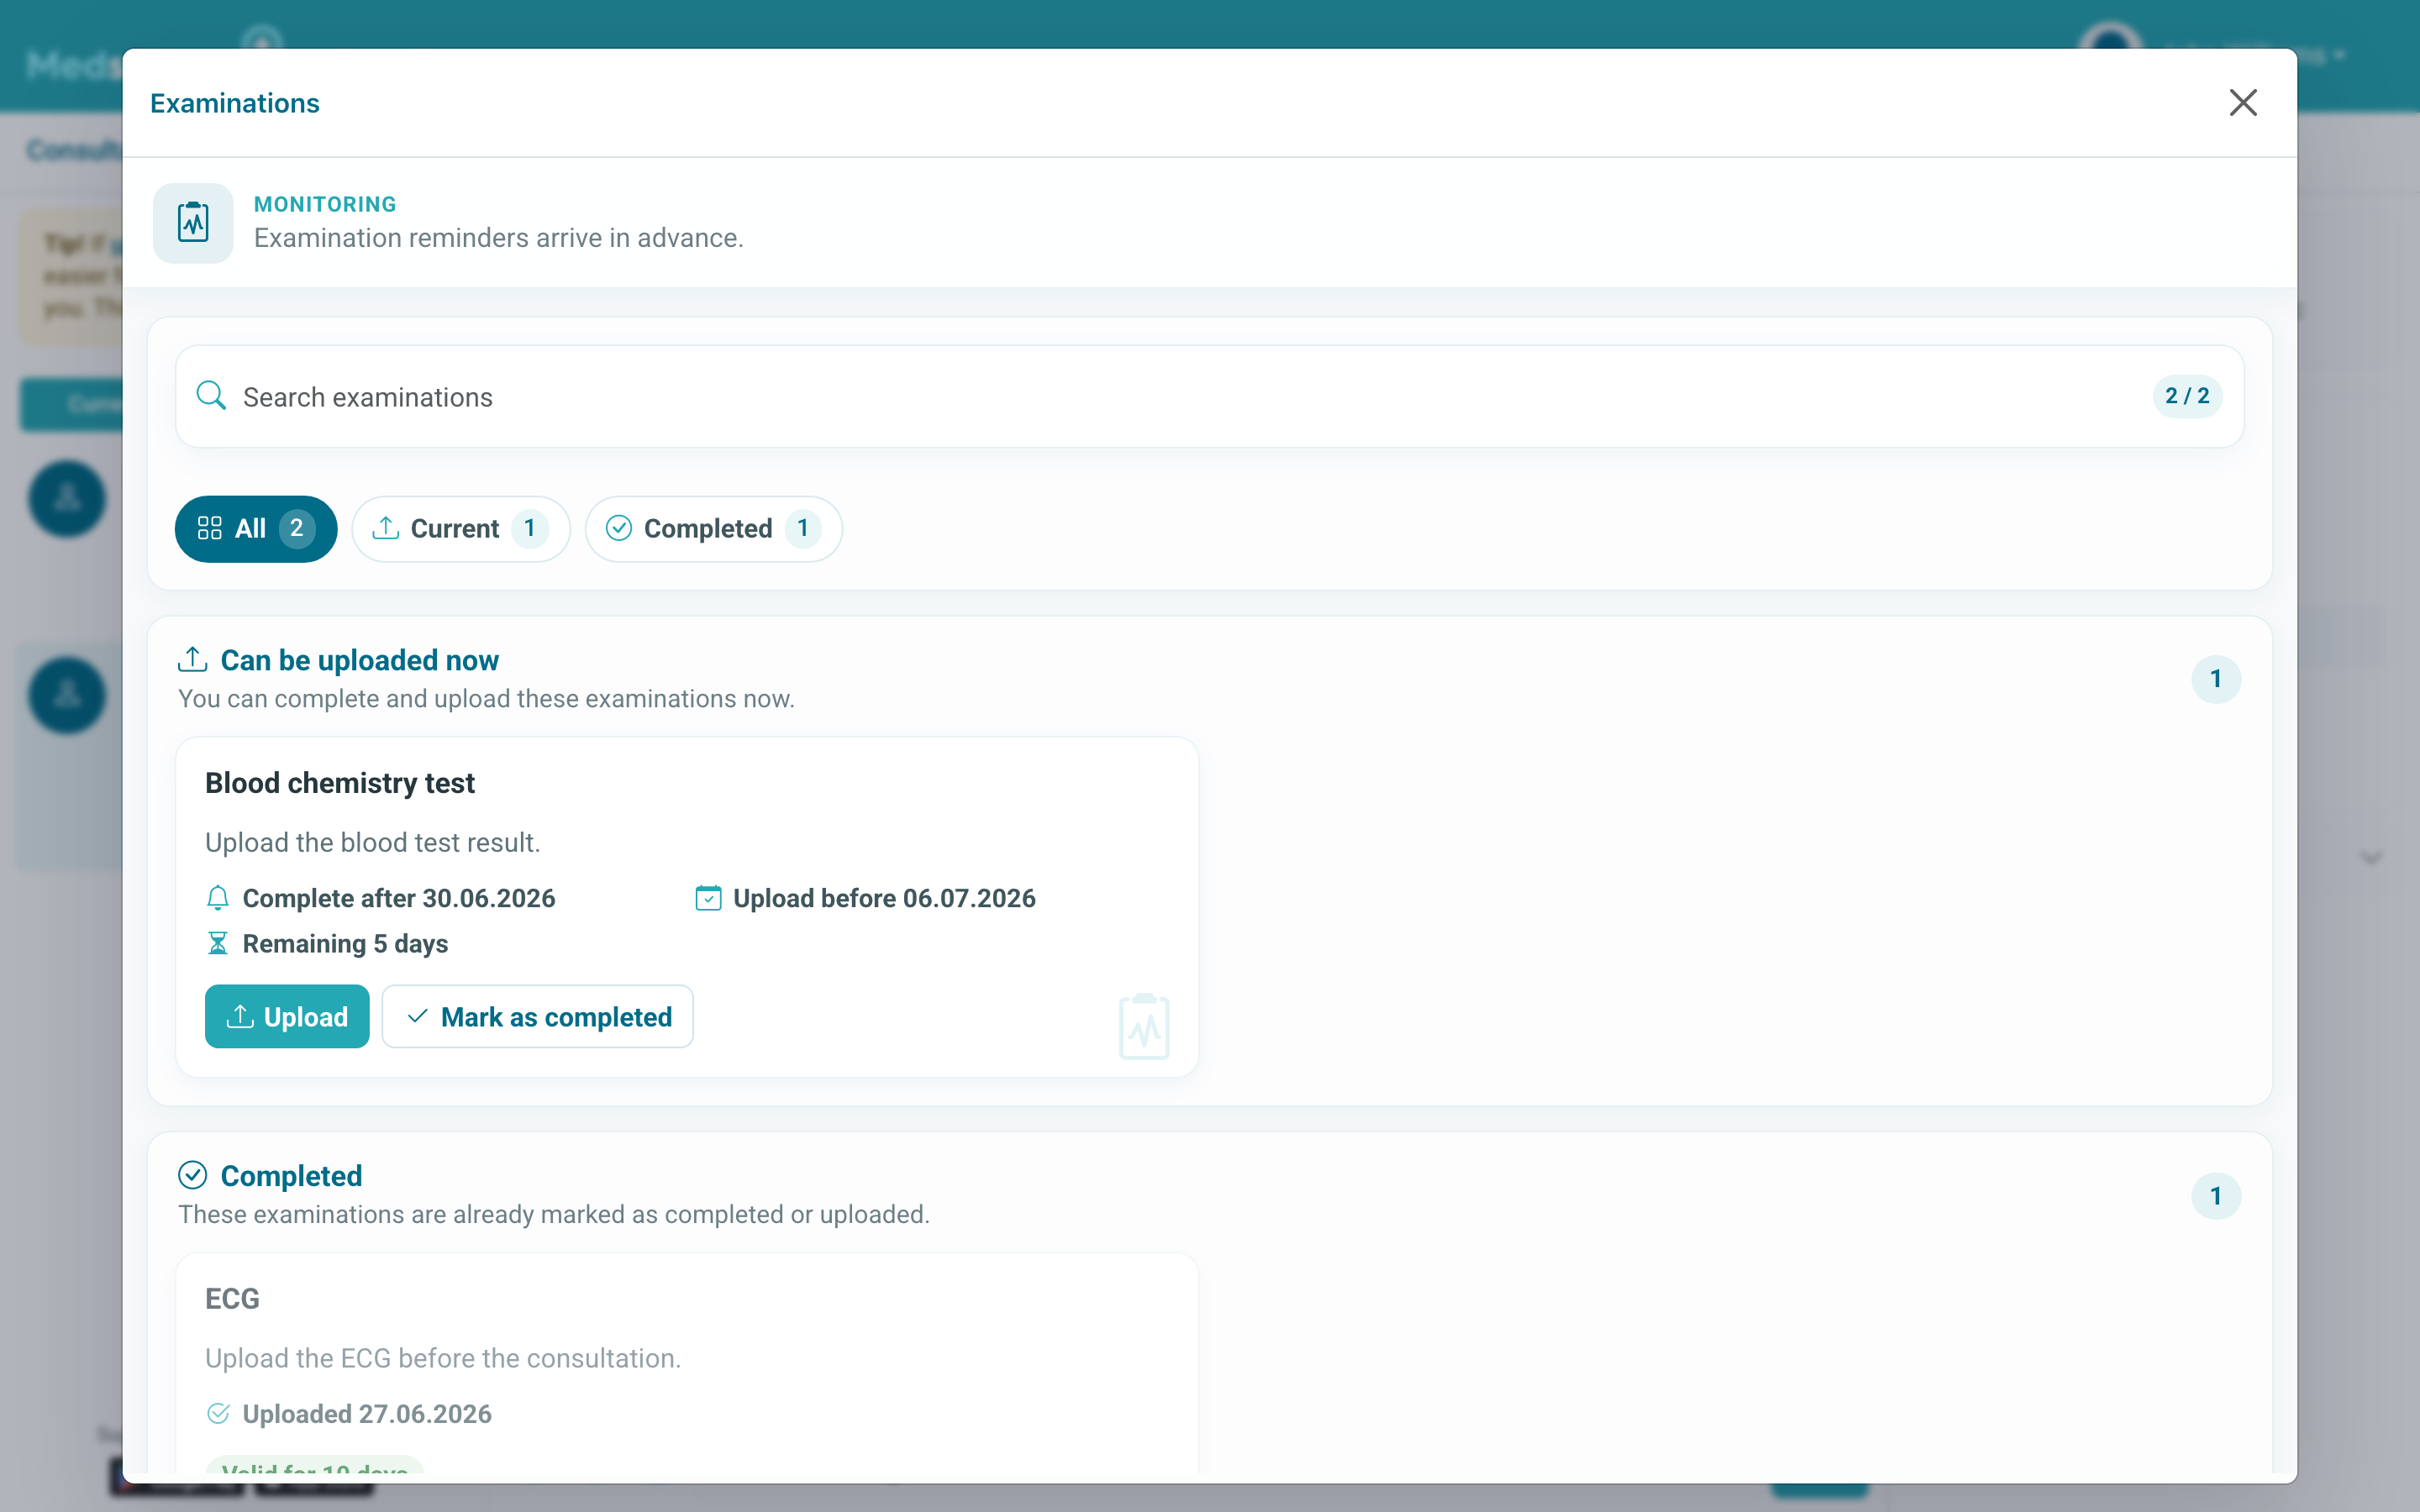Upload the Blood chemistry test result

pos(287,1017)
